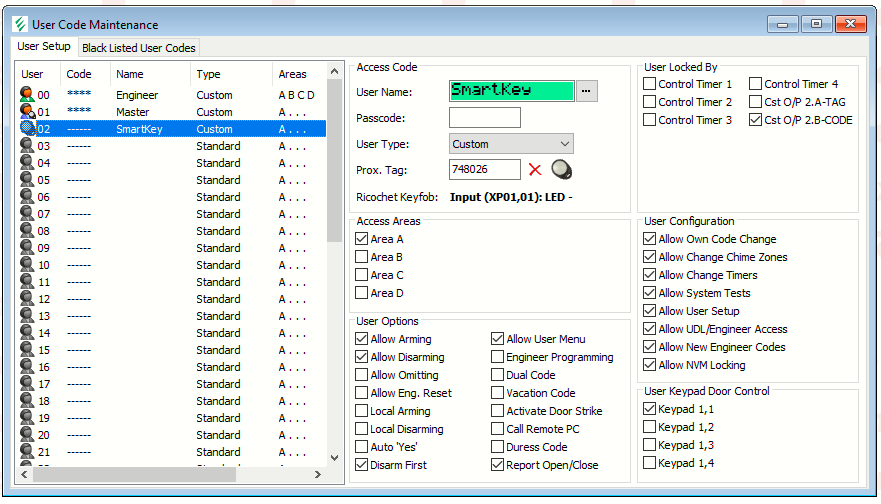Click scroll down arrow in user list
Screen dimensions: 881x504
point(334,458)
